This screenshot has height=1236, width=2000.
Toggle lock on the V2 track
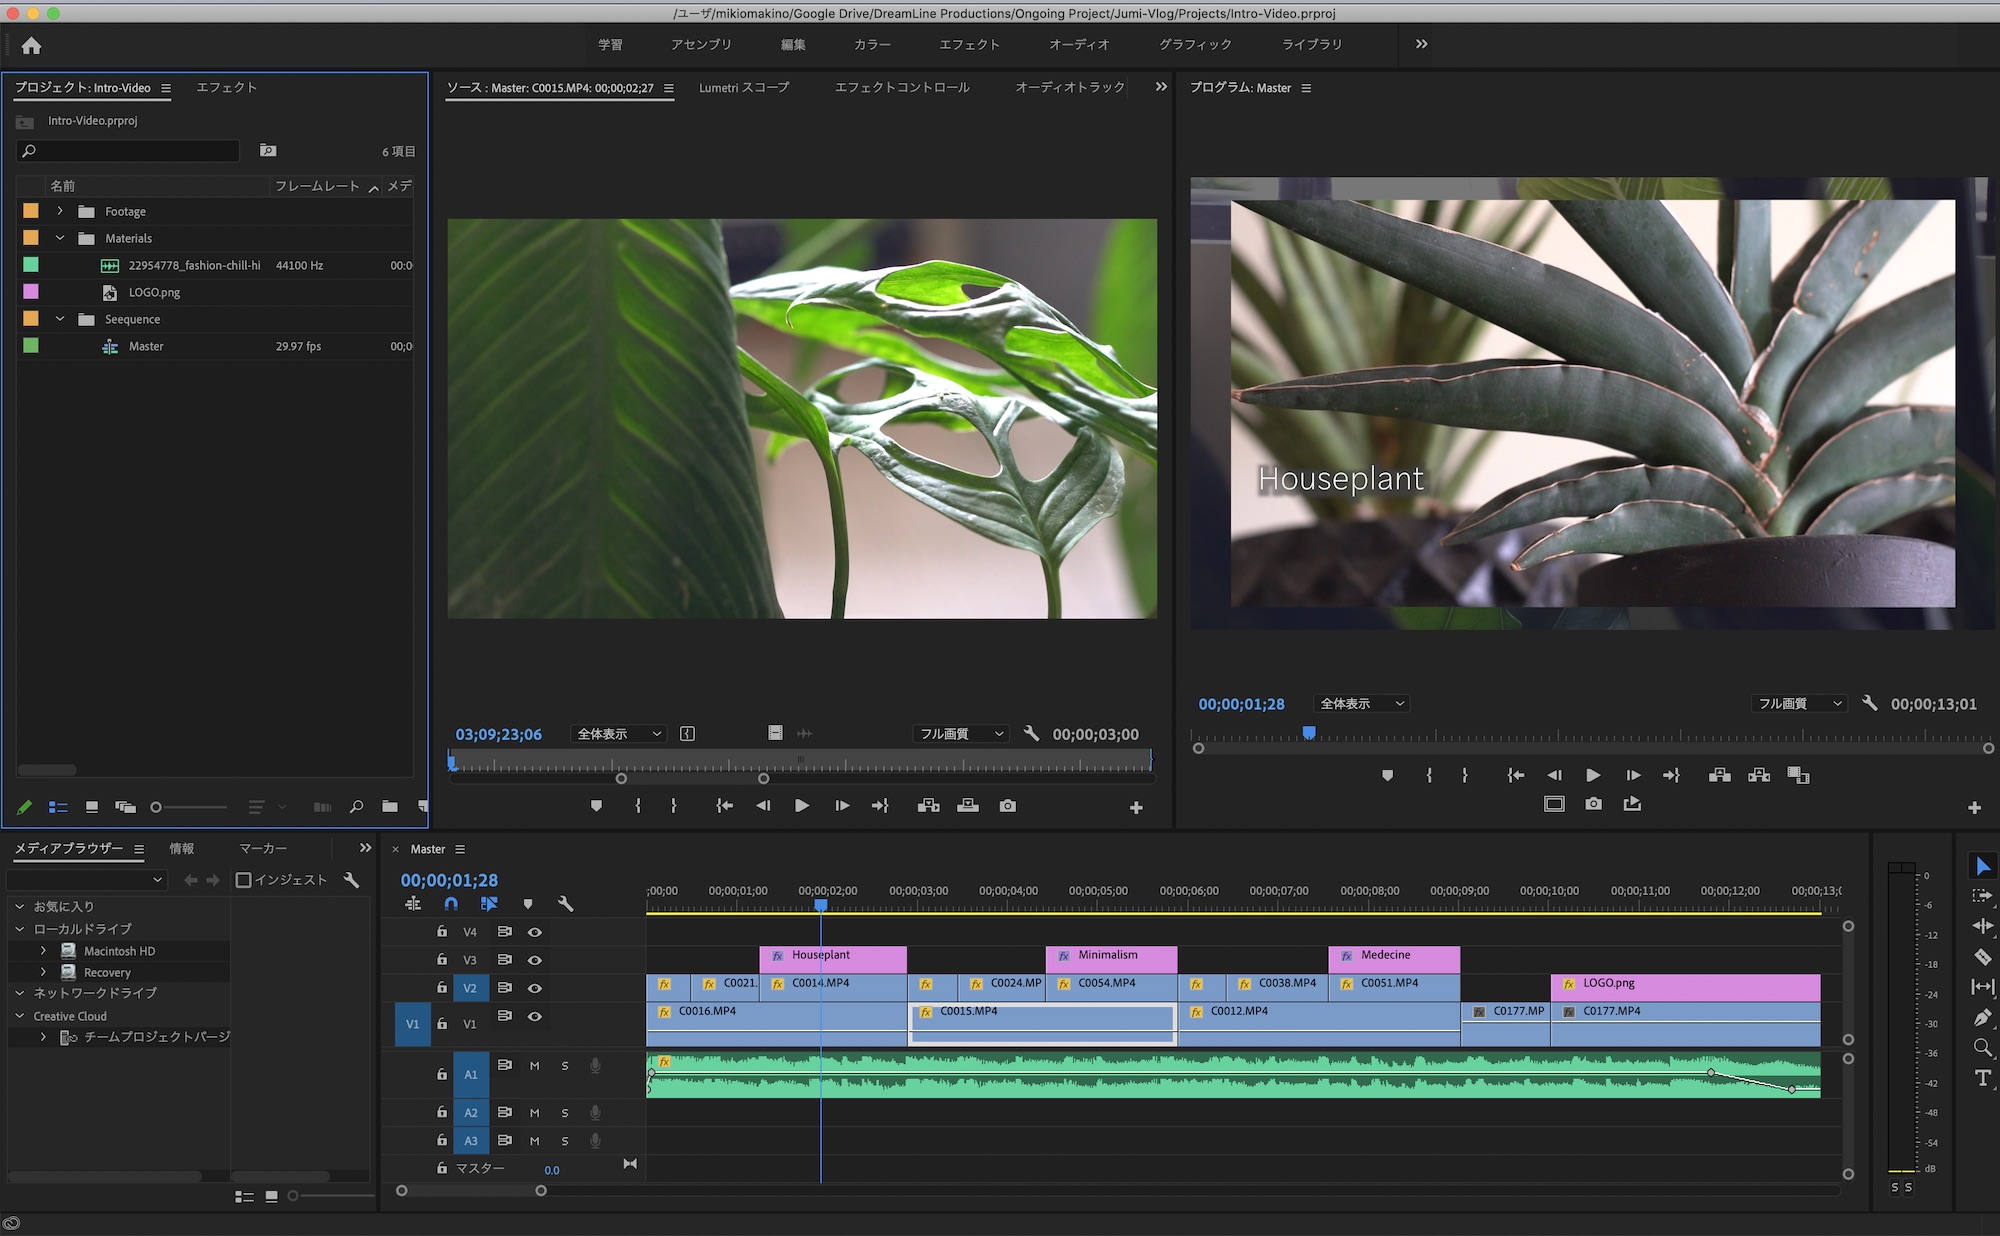pyautogui.click(x=442, y=988)
